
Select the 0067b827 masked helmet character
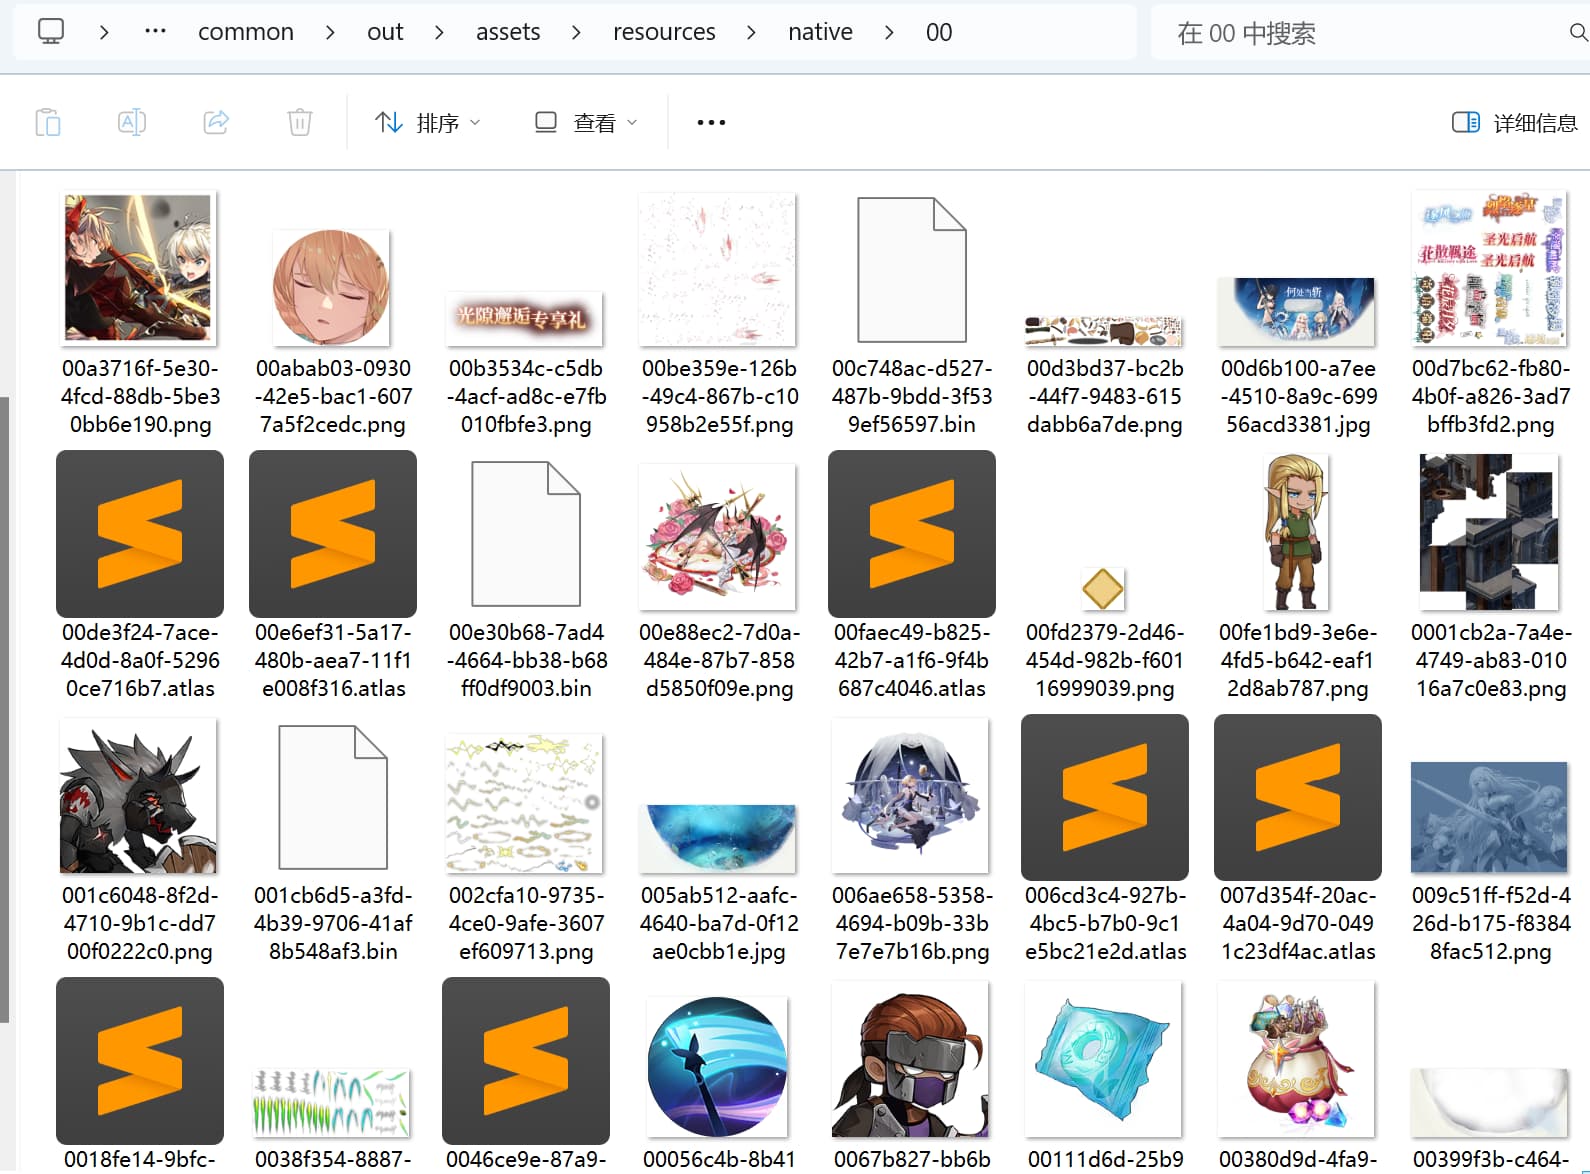[911, 1060]
